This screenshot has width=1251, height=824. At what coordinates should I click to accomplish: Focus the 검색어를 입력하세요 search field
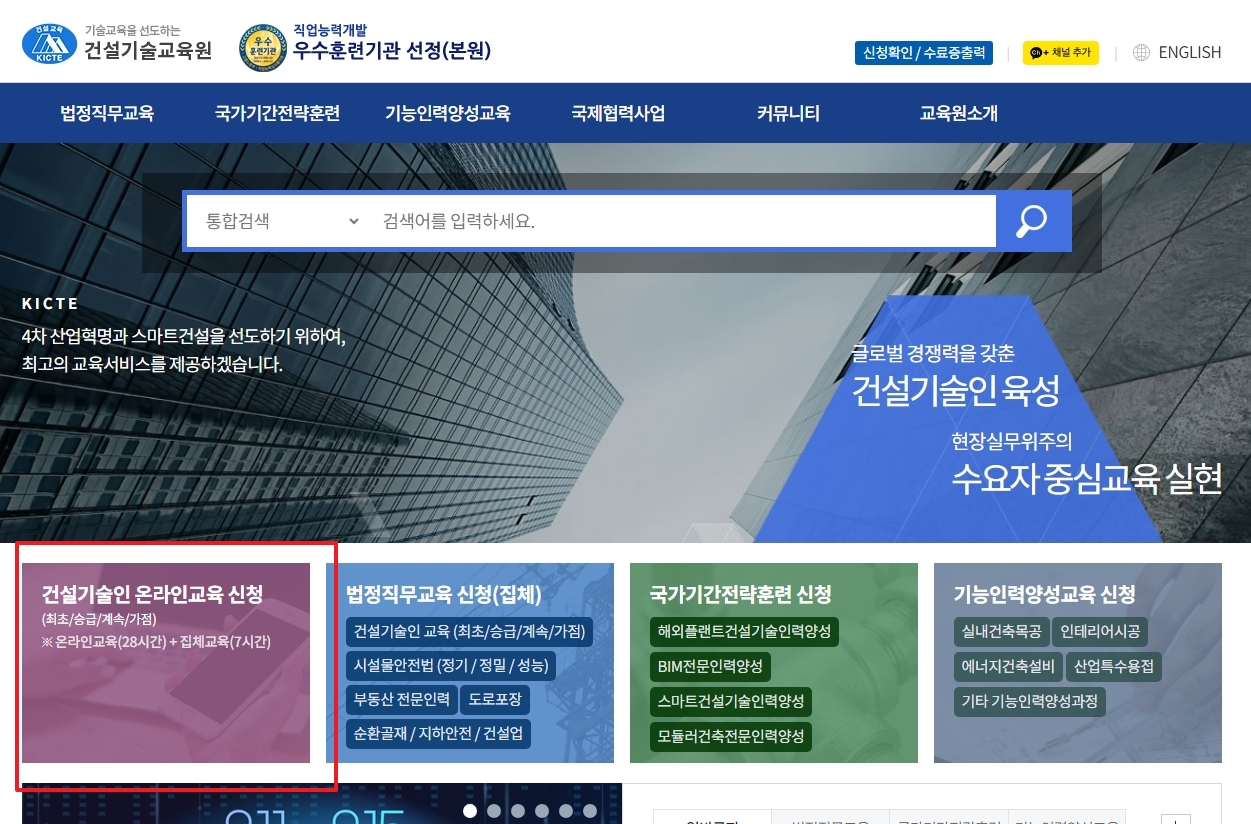pos(682,221)
